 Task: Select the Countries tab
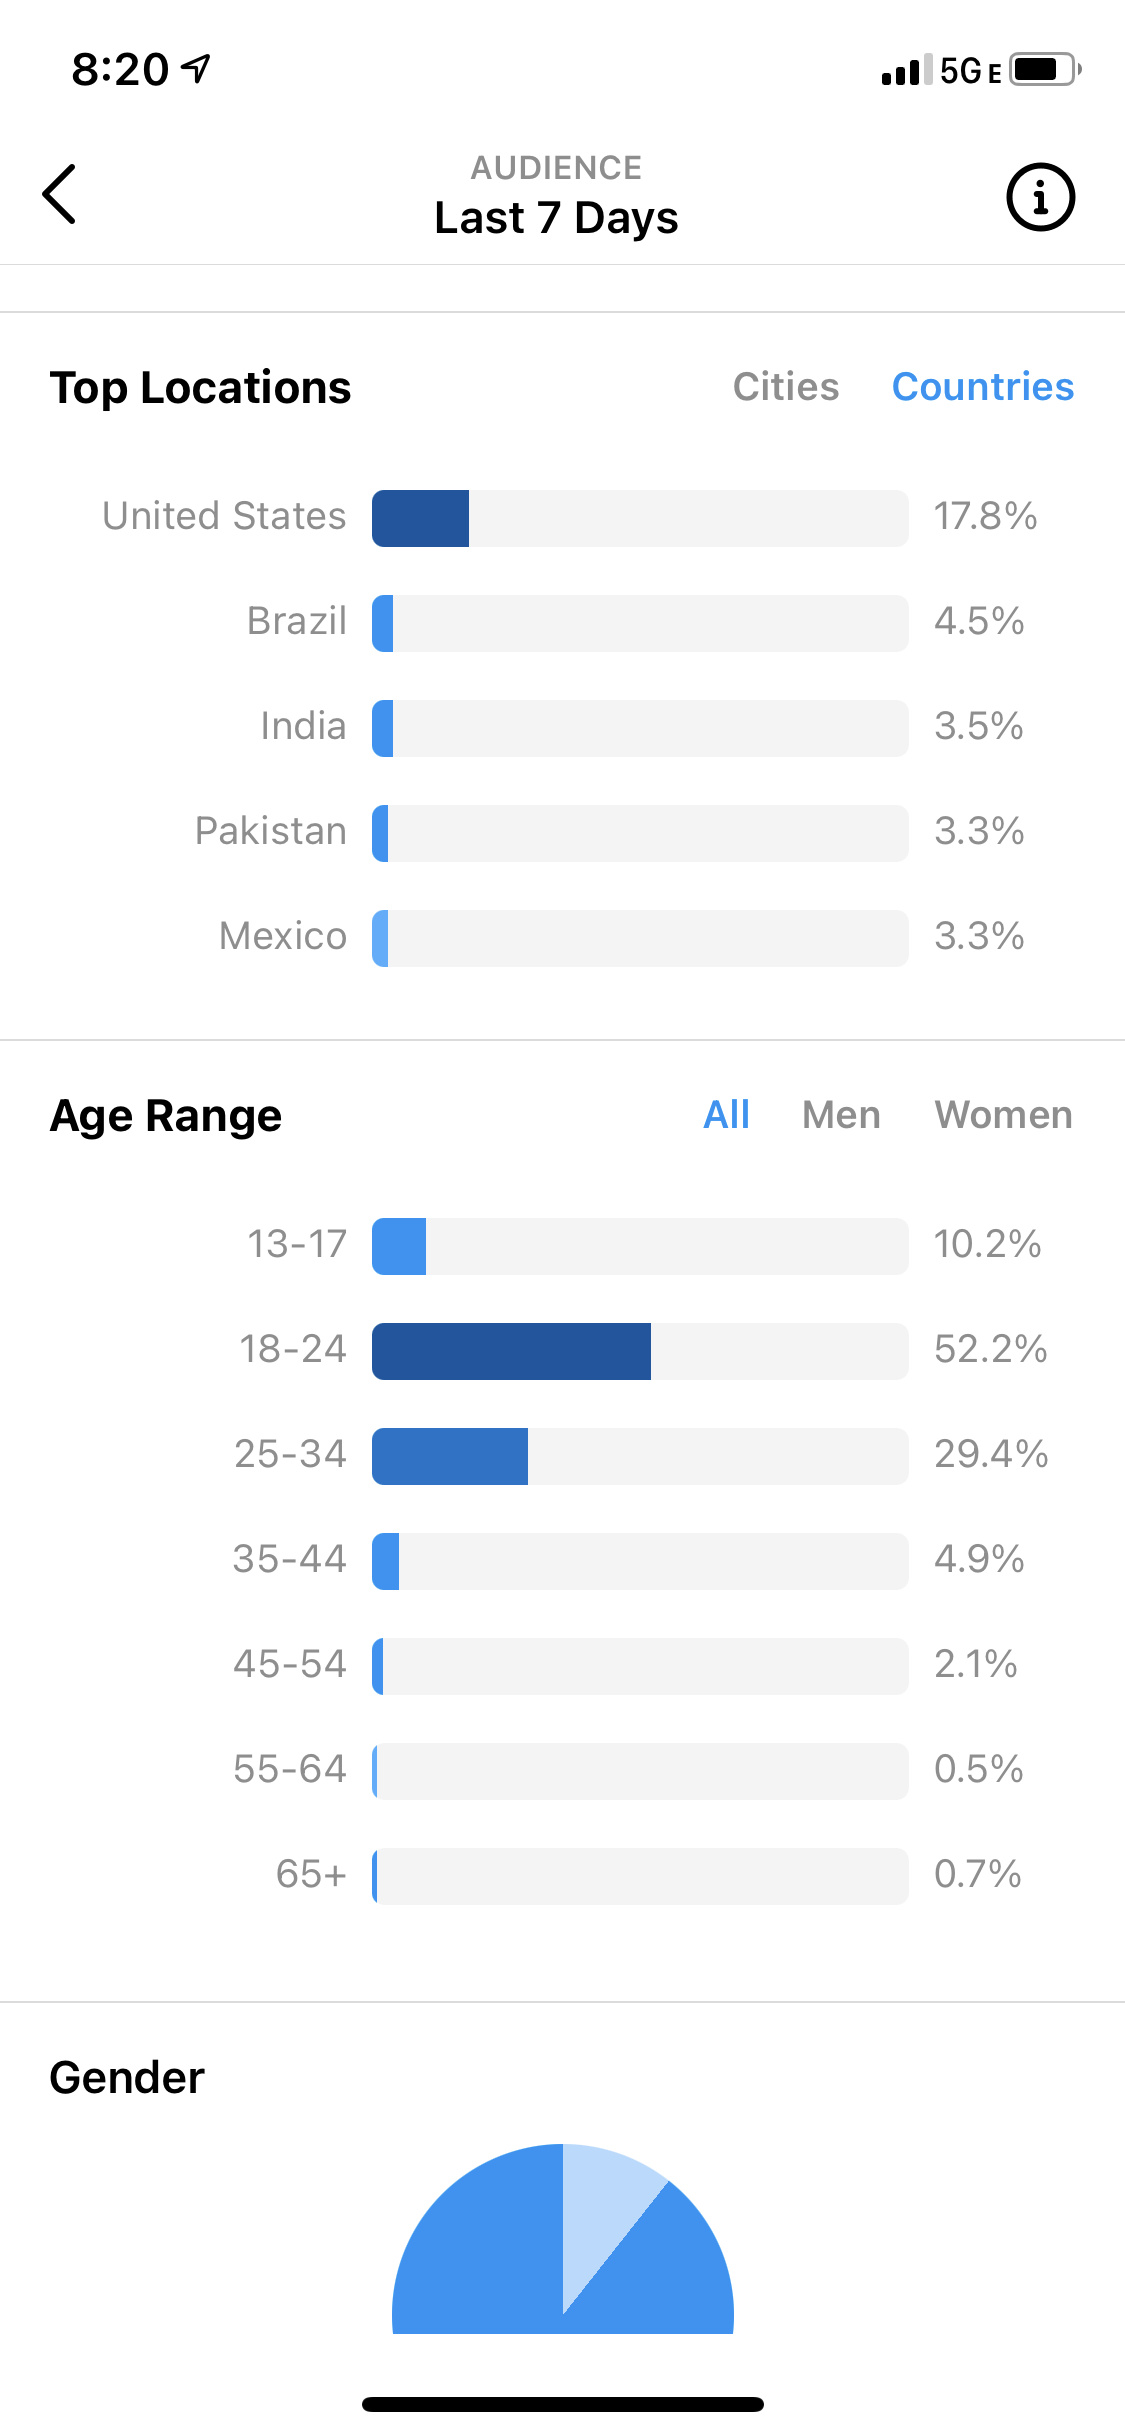tap(983, 387)
